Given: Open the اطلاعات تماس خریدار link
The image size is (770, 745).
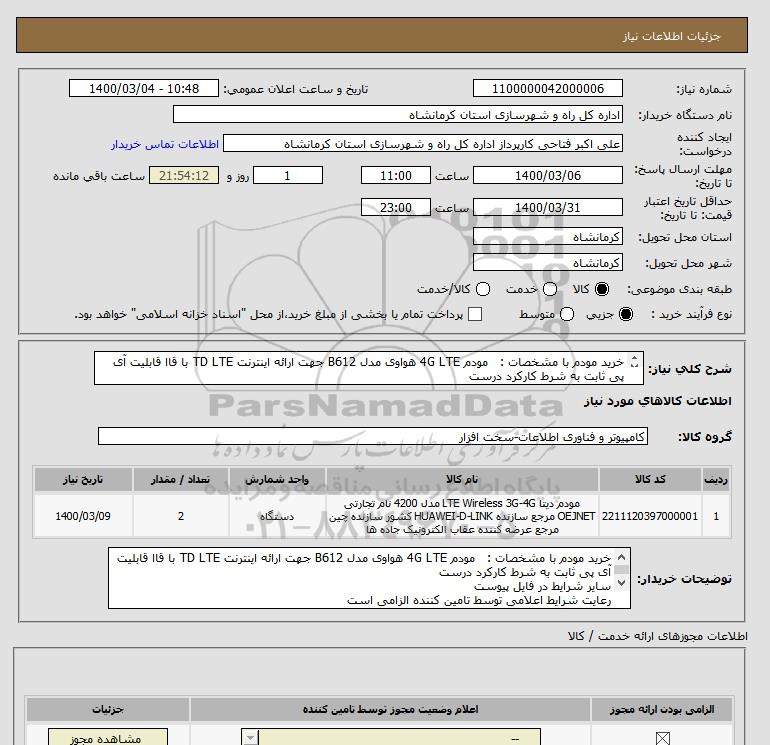Looking at the screenshot, I should 165,144.
